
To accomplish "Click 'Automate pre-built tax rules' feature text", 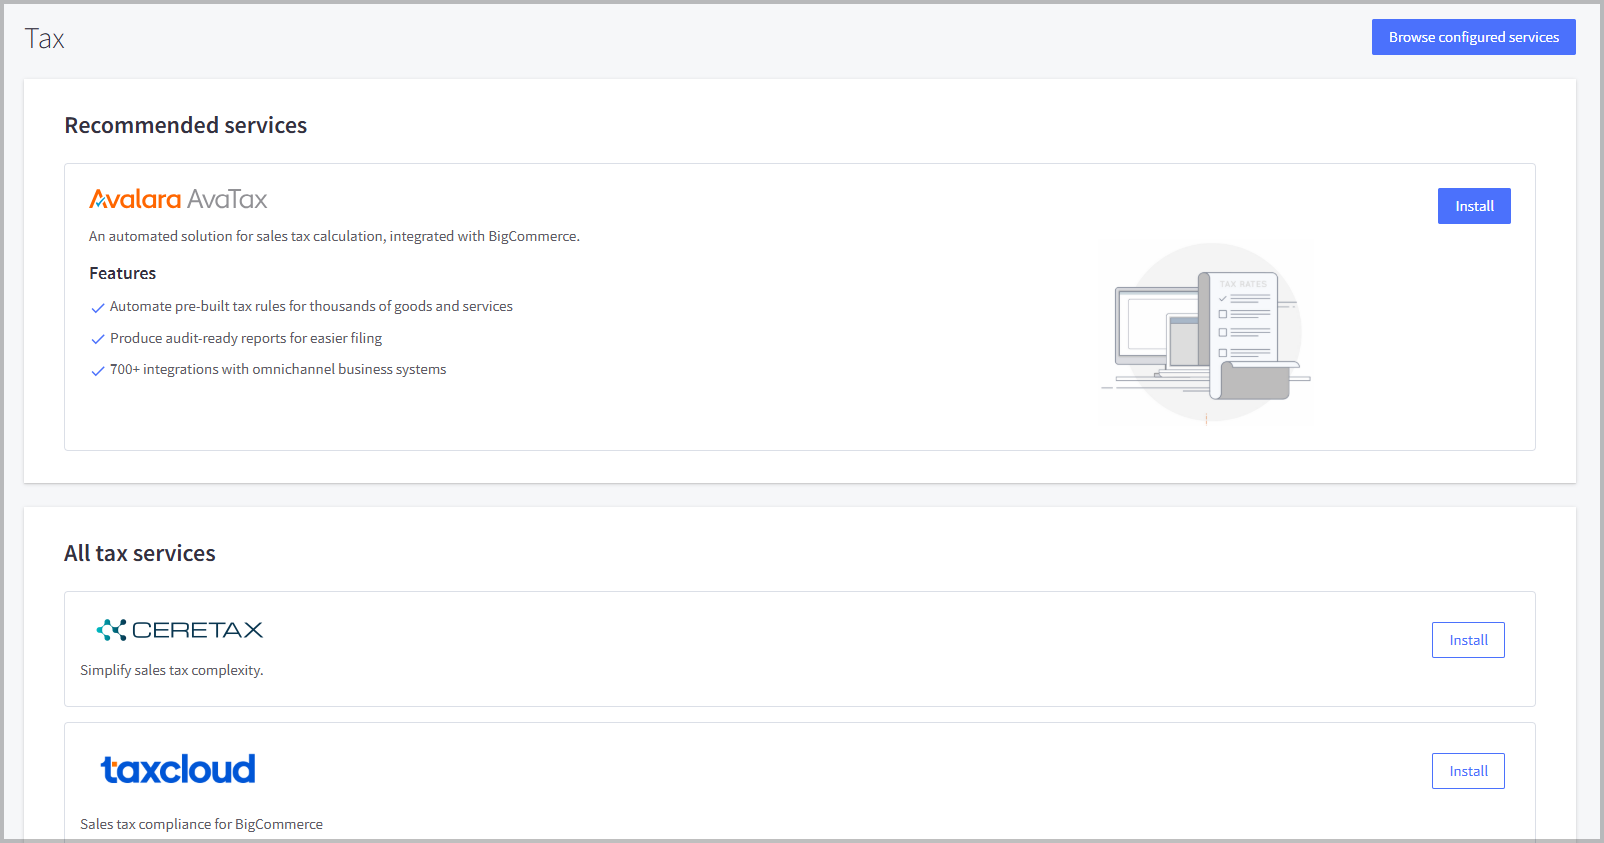I will click(x=311, y=306).
